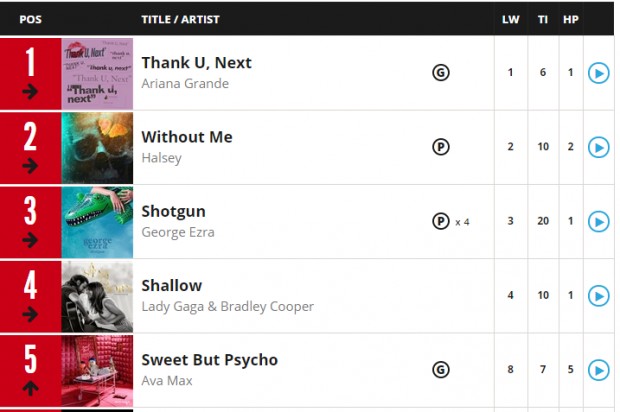Play the Shotgun track preview
The image size is (620, 412).
click(598, 222)
